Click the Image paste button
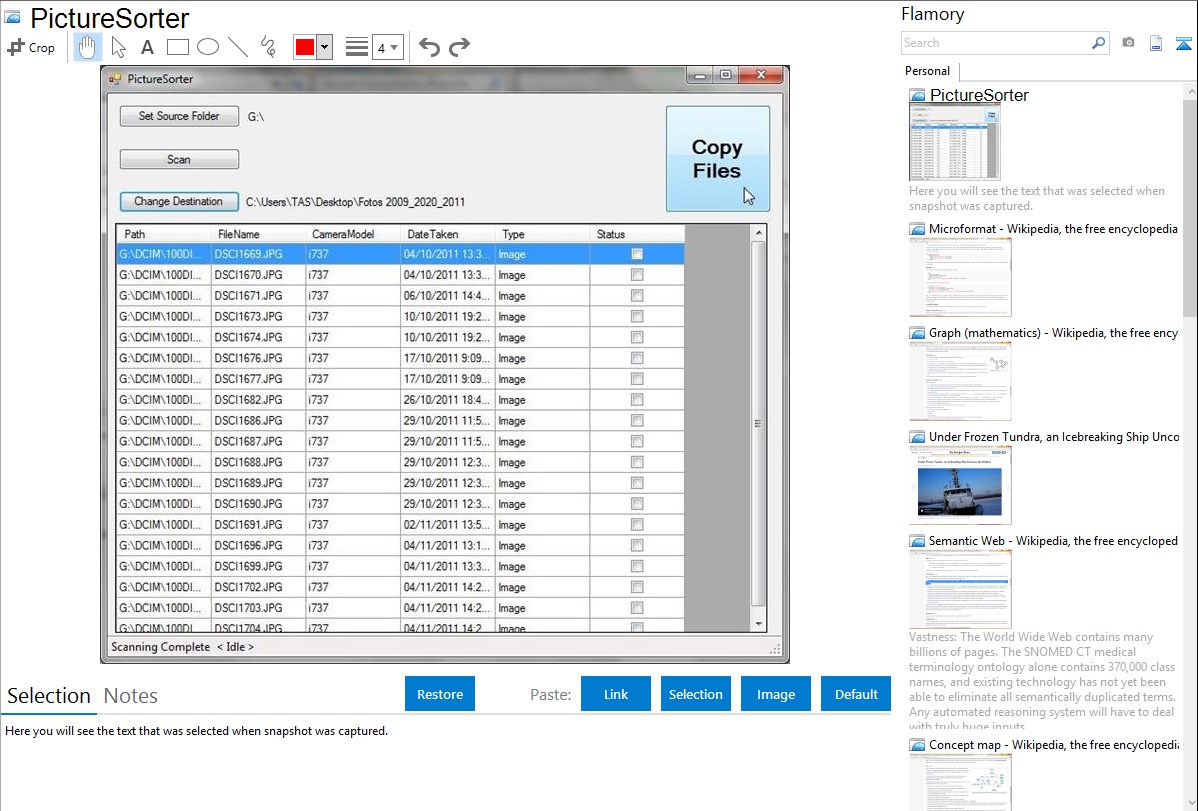The width and height of the screenshot is (1198, 811). 775,694
